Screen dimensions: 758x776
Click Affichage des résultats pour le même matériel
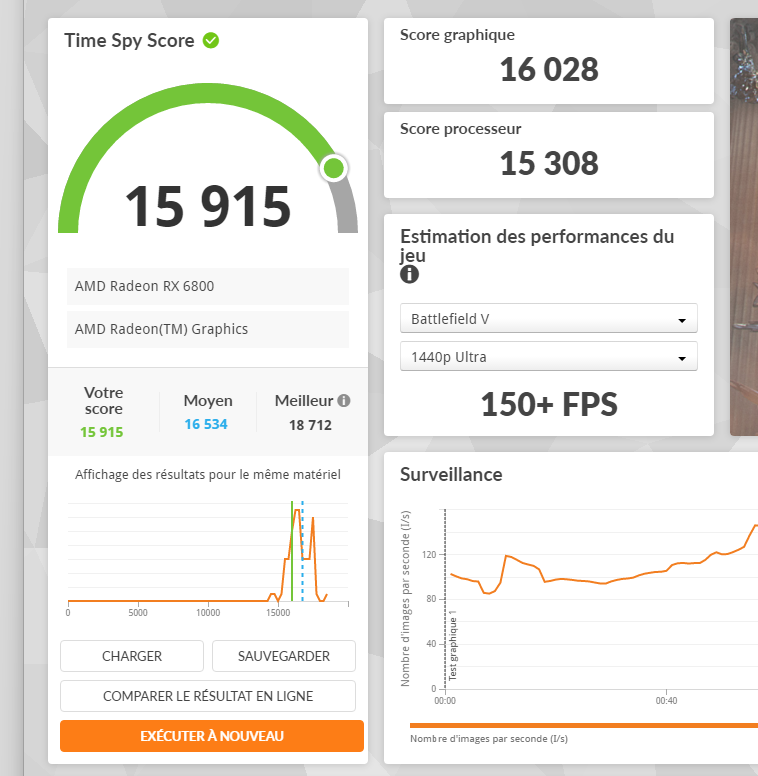tap(208, 475)
